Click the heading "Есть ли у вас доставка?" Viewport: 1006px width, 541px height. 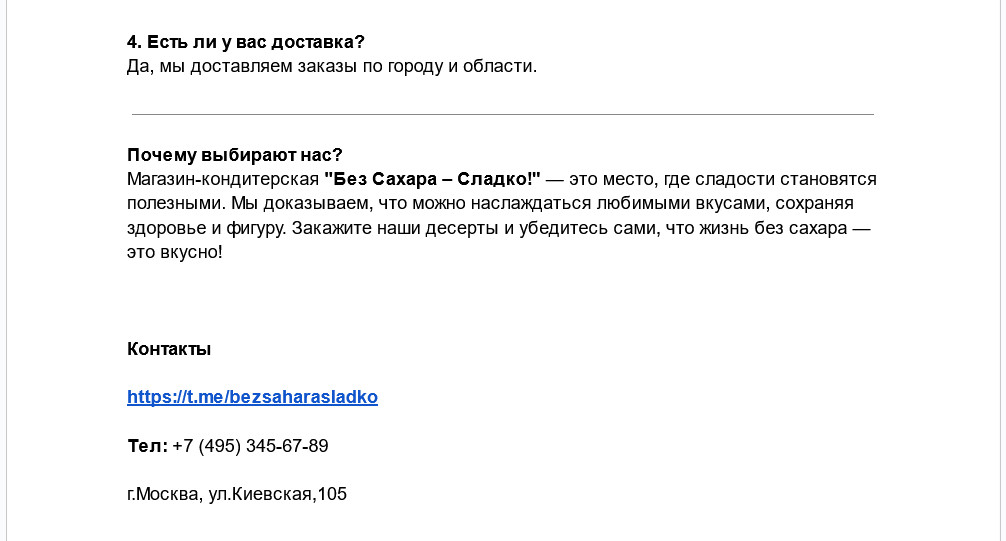256,42
